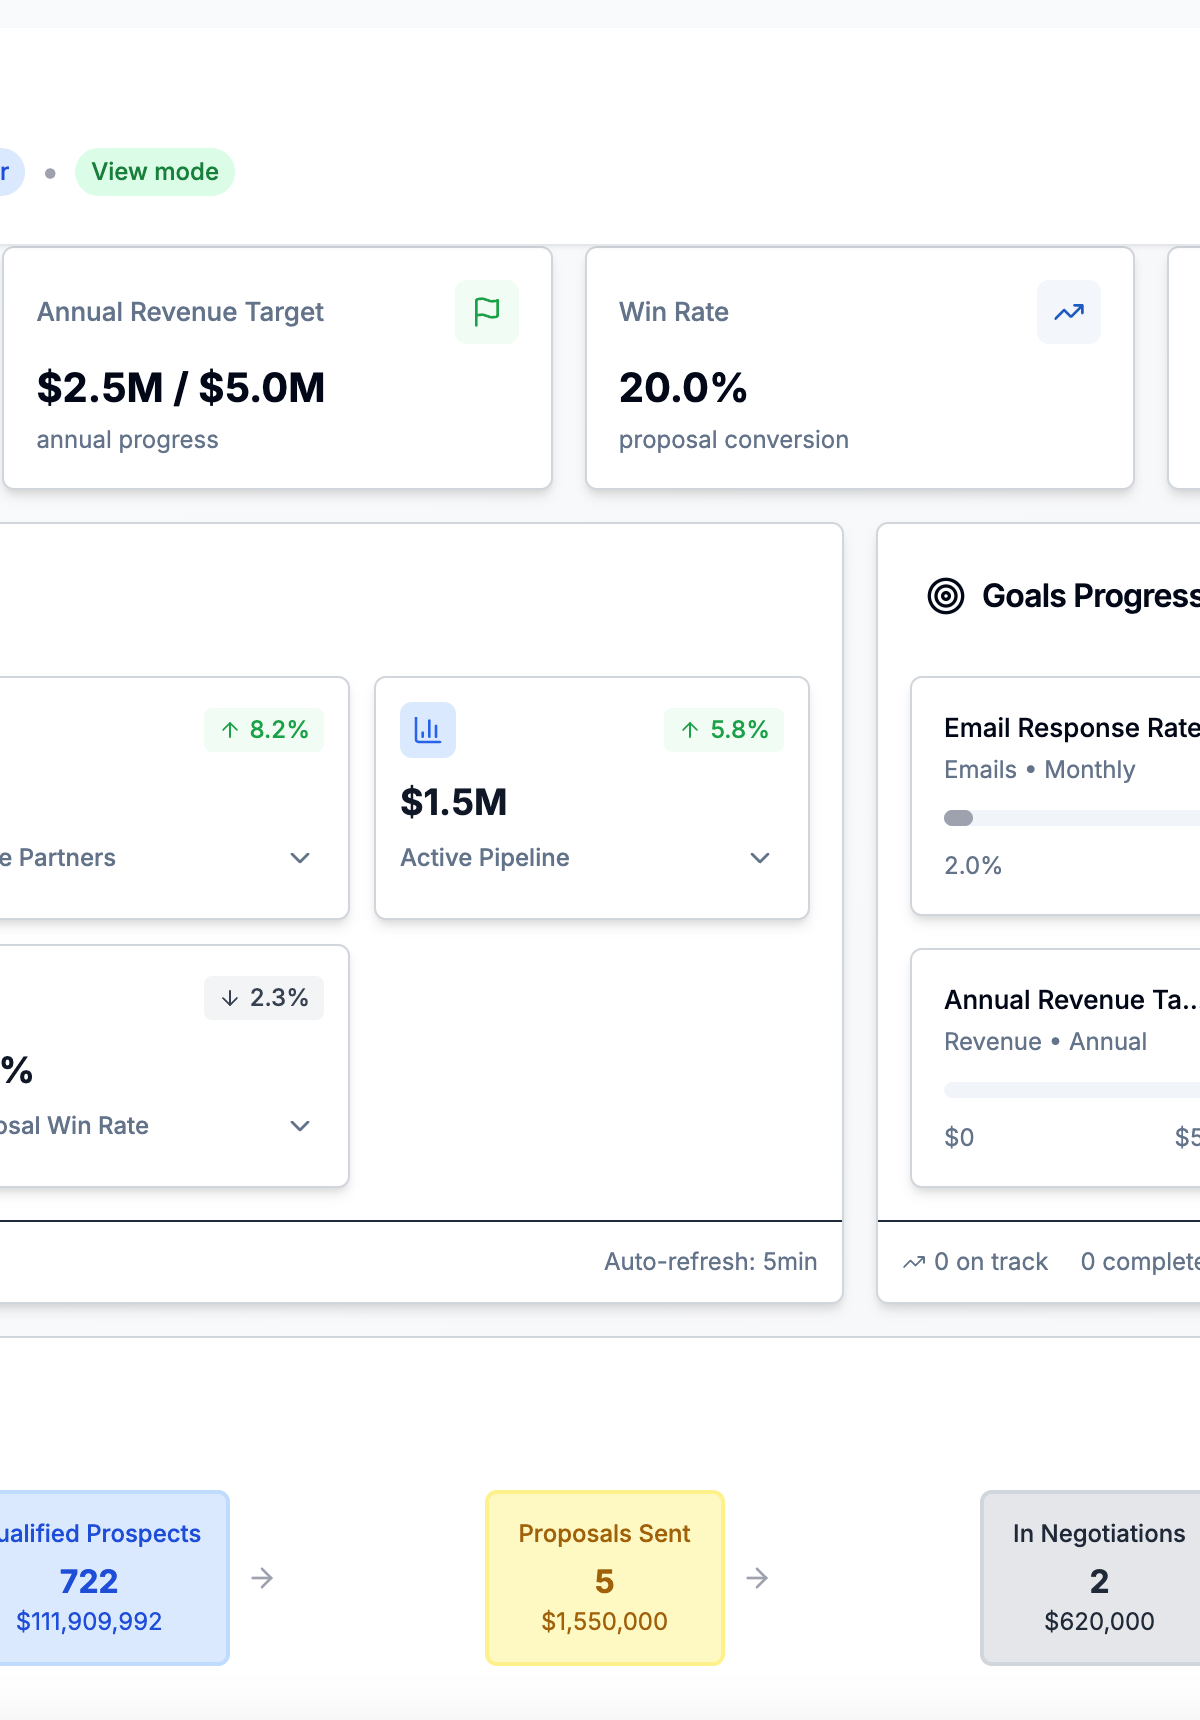
Task: Expand the Proposal Win Rate chevron
Action: 300,1126
